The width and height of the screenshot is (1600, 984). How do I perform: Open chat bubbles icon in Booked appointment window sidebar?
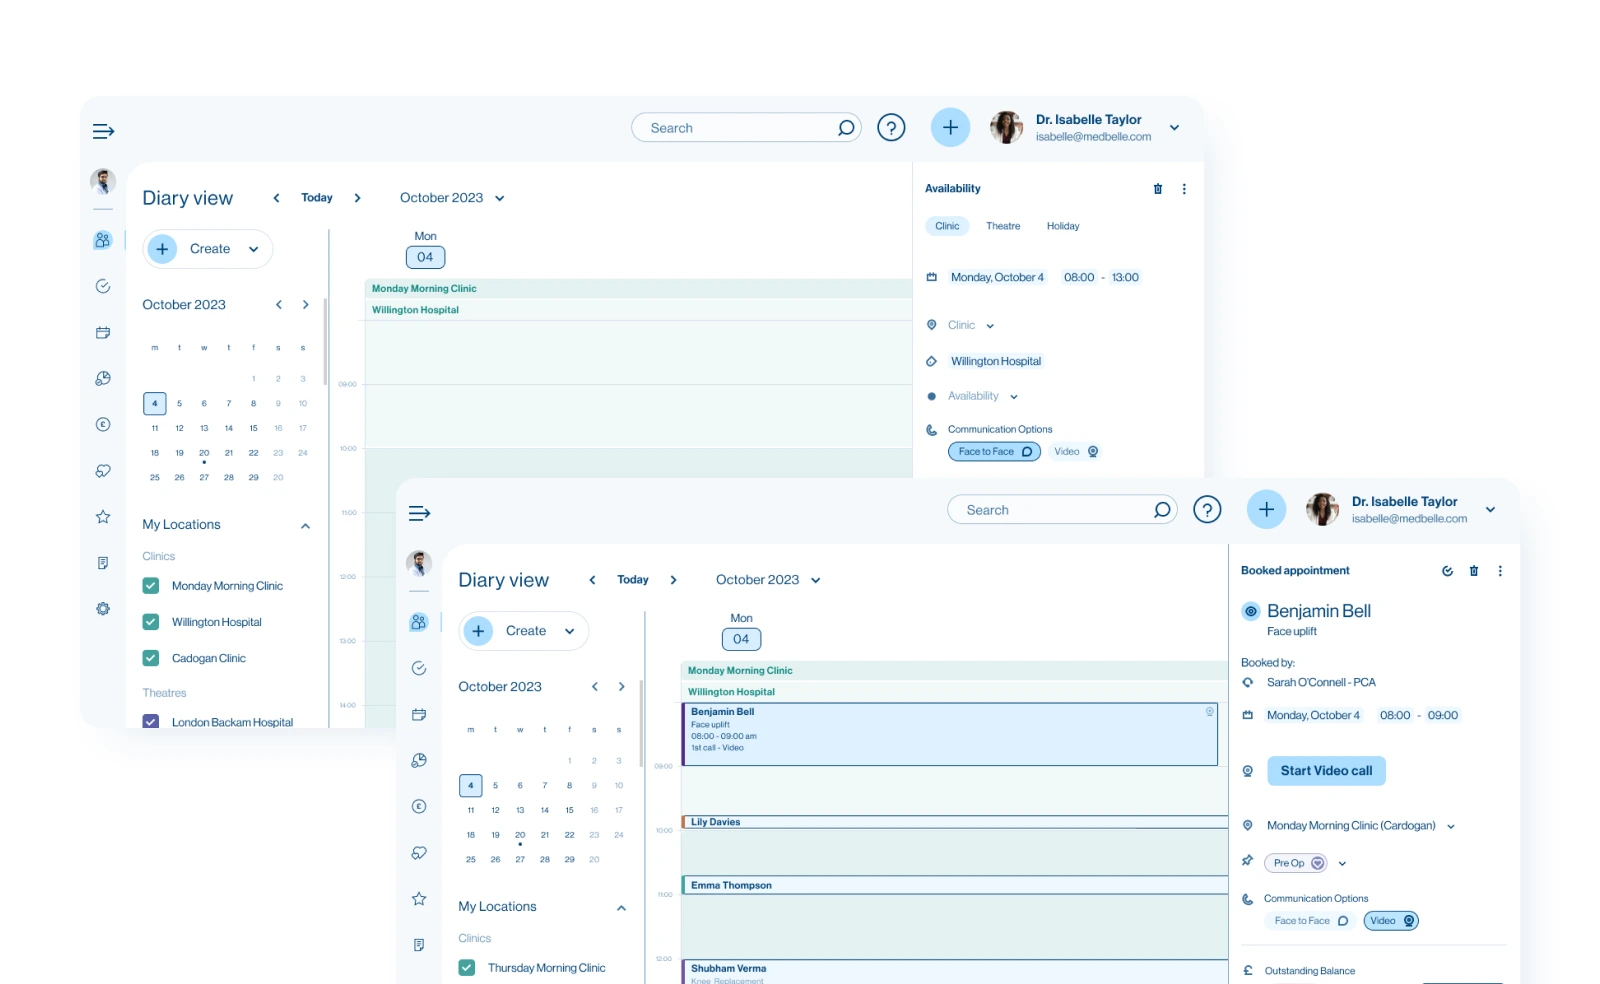pos(419,853)
